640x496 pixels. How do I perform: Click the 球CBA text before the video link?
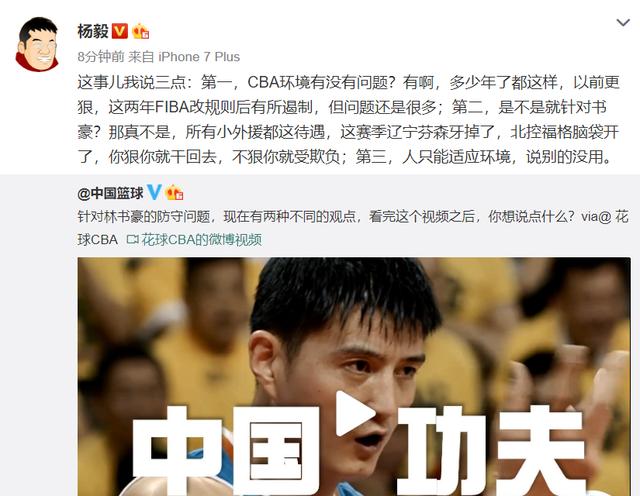point(98,240)
